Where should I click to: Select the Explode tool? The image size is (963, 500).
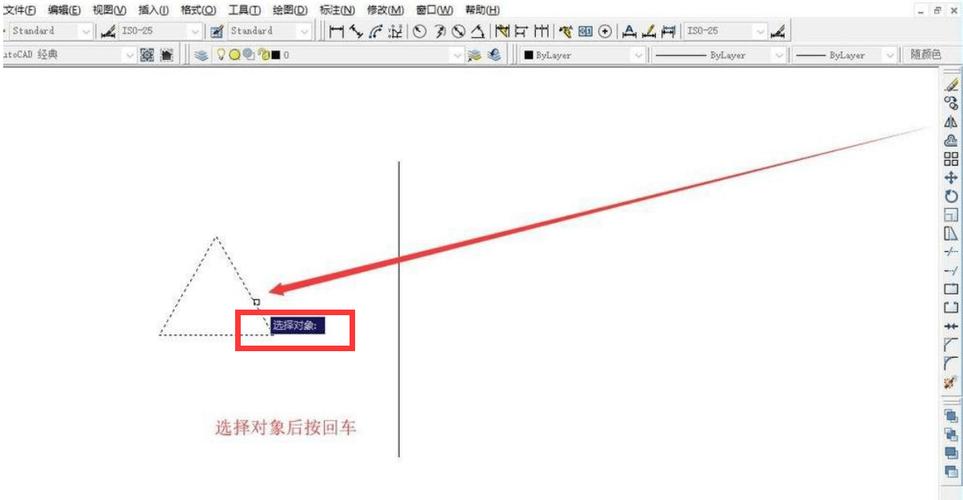951,382
